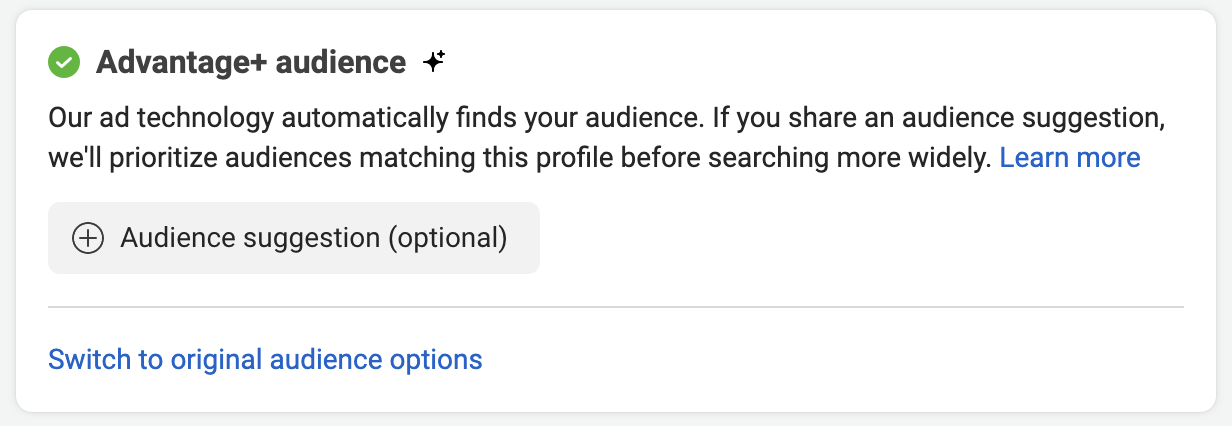Open the Learn more link
Viewport: 1232px width, 426px height.
pyautogui.click(x=1069, y=157)
